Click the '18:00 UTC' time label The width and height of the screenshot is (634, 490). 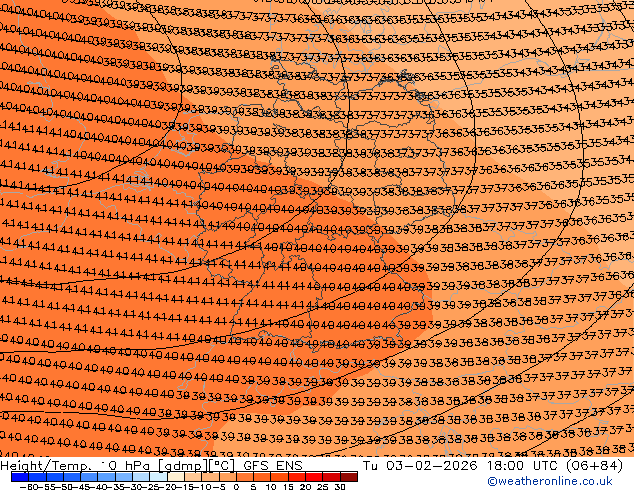click(522, 466)
